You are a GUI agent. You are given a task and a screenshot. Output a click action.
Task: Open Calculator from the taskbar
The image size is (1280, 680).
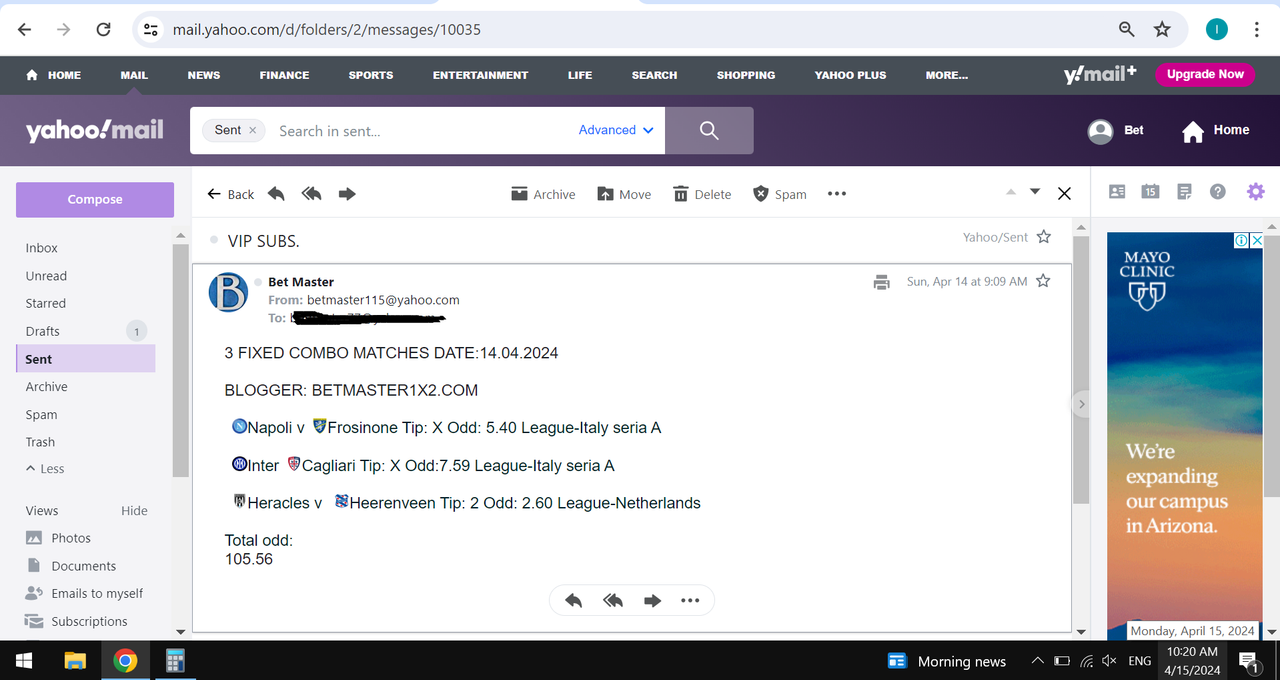coord(175,660)
